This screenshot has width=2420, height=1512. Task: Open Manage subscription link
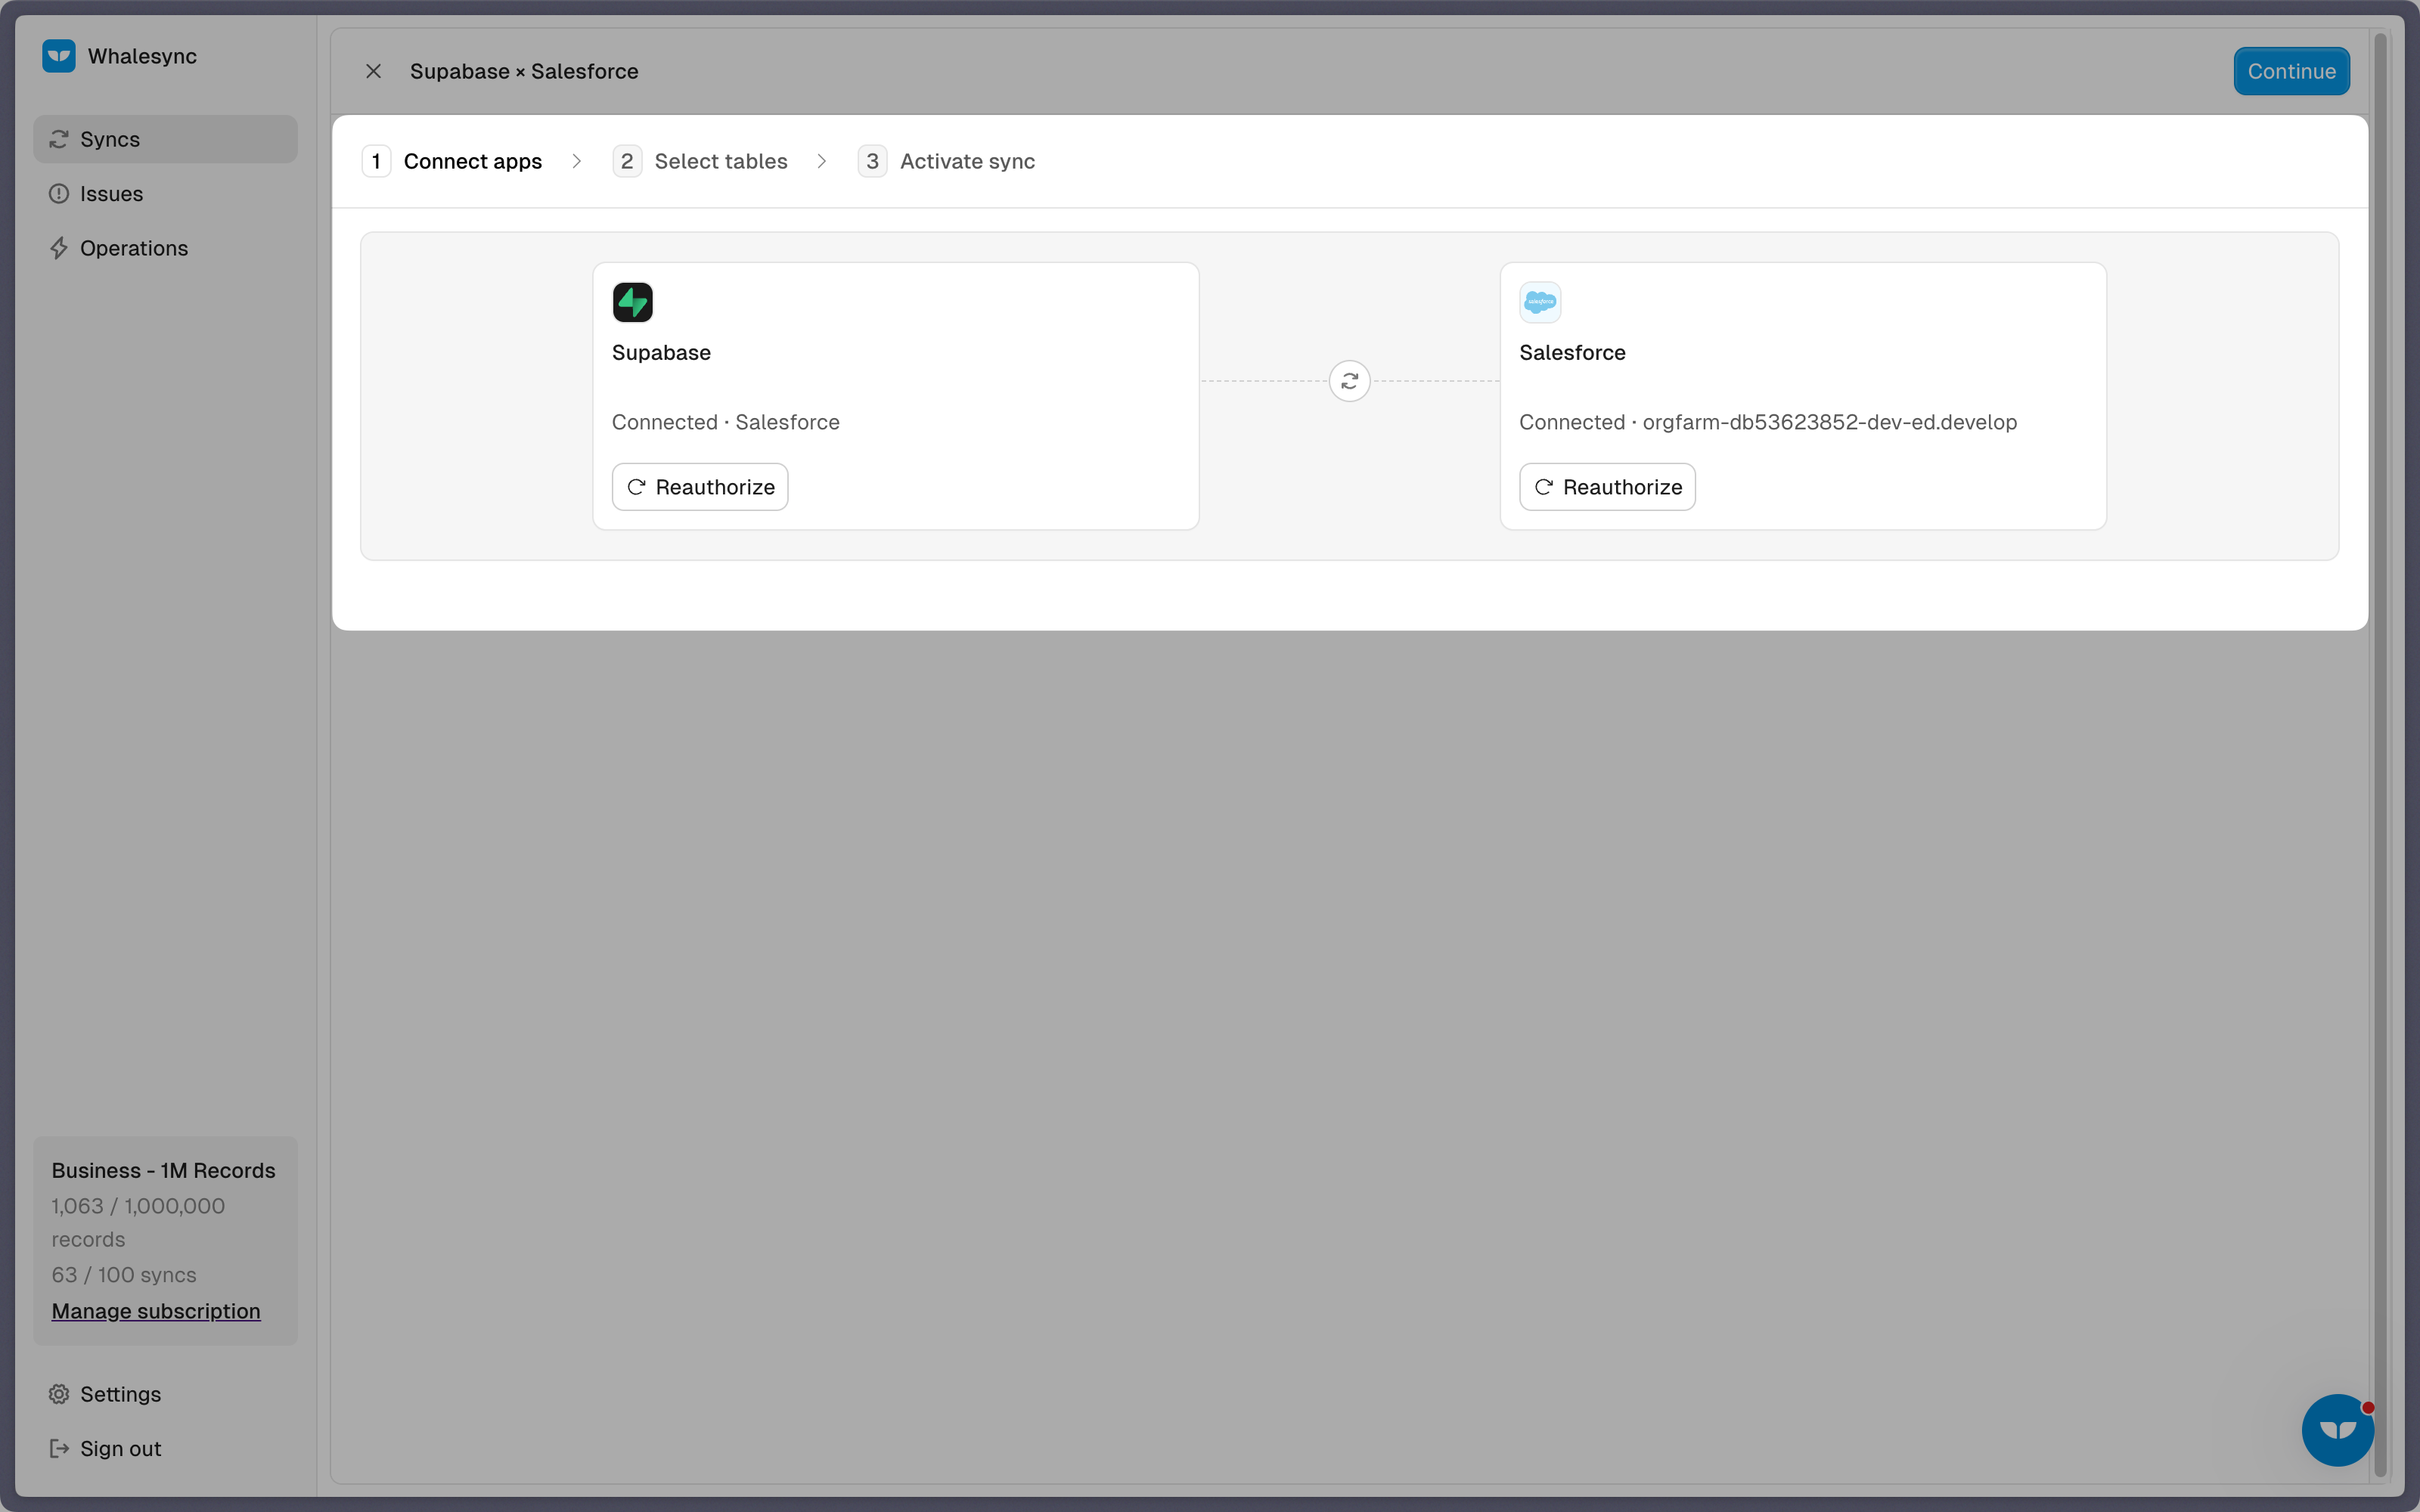156,1311
